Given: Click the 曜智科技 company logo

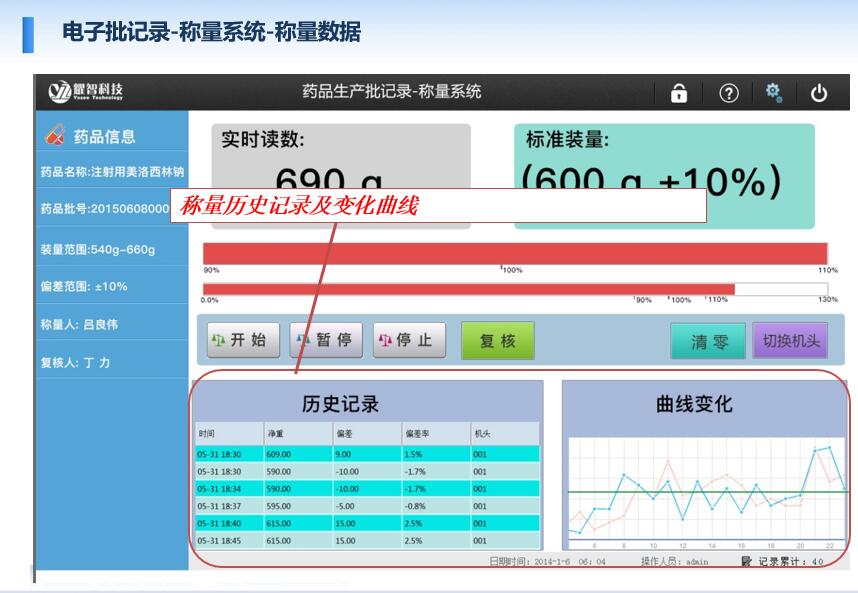Looking at the screenshot, I should [86, 93].
